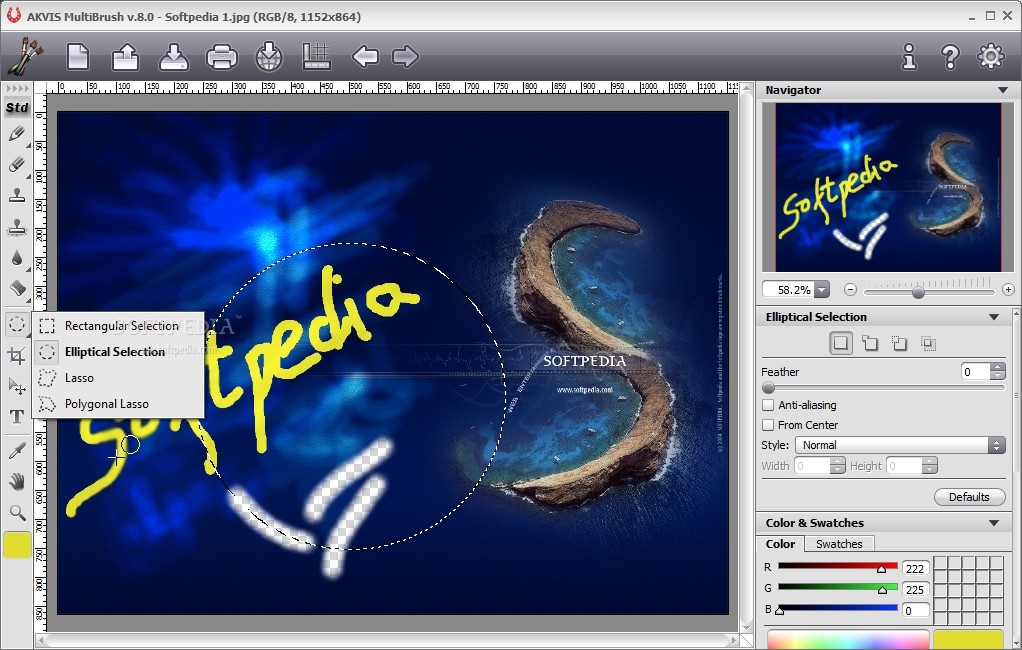The height and width of the screenshot is (650, 1022).
Task: Print the image with the printer icon
Action: [x=222, y=57]
